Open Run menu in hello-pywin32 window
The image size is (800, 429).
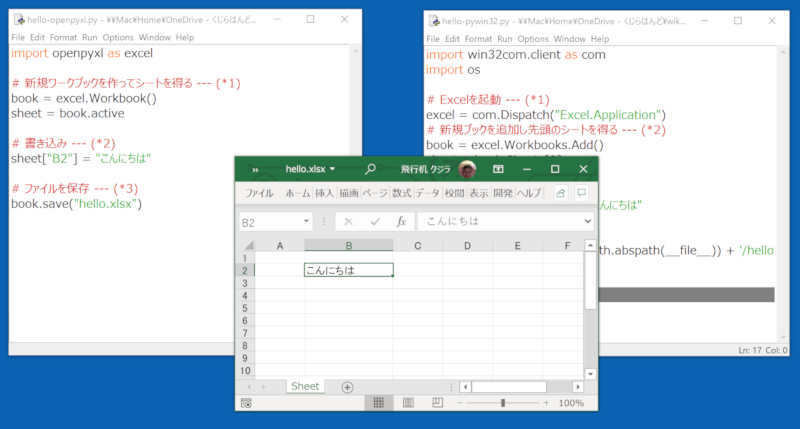pyautogui.click(x=505, y=39)
